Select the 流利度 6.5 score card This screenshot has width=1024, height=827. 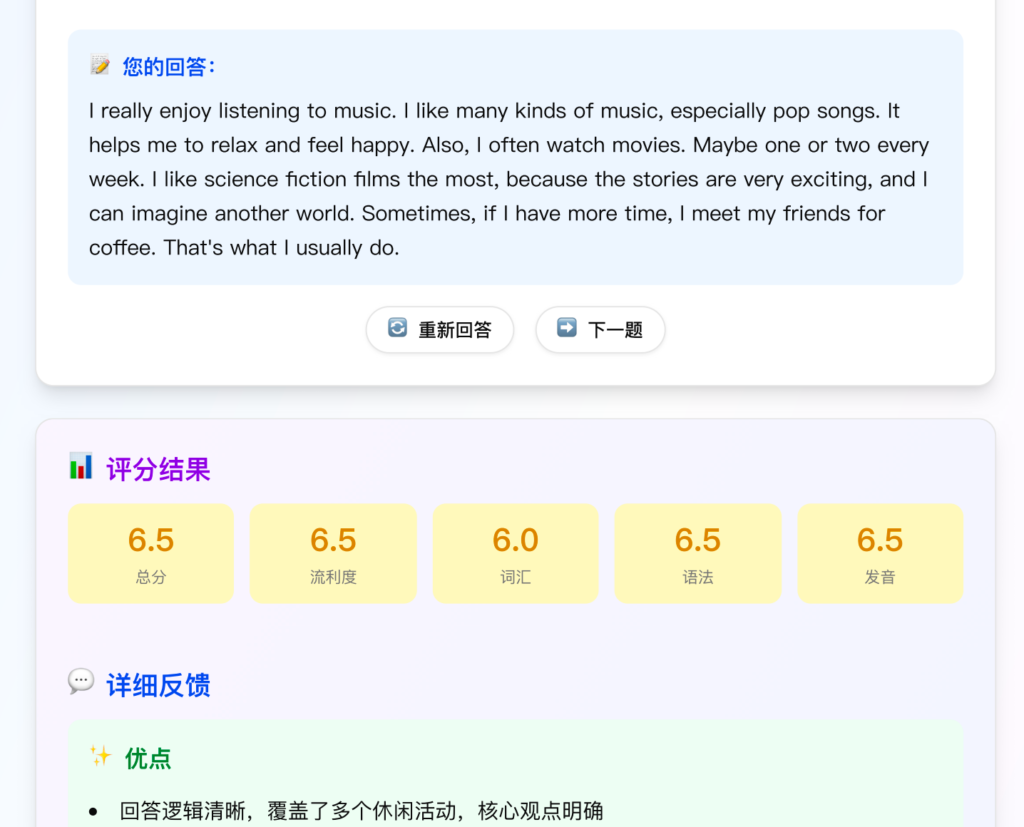(333, 553)
